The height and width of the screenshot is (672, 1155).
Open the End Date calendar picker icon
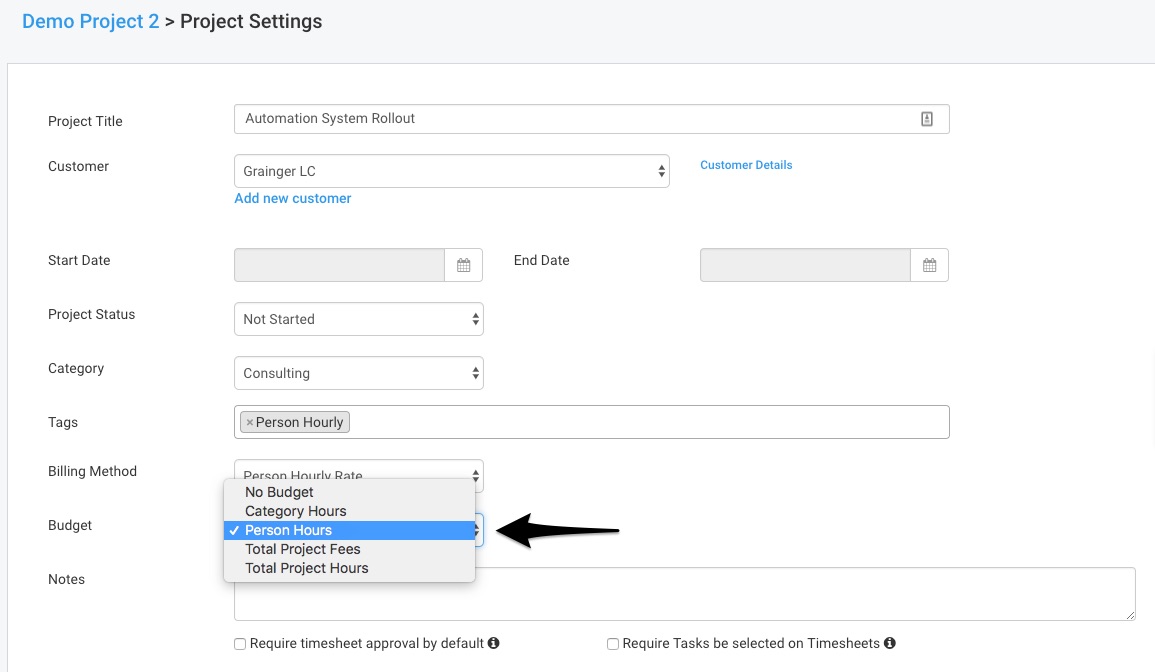point(929,265)
